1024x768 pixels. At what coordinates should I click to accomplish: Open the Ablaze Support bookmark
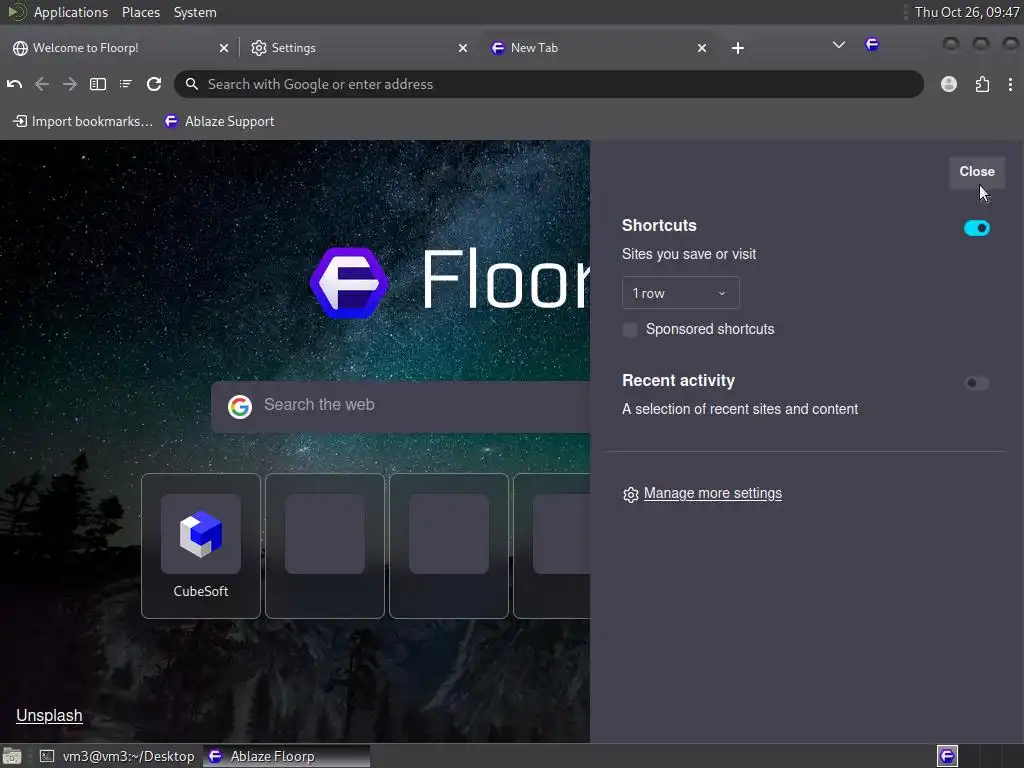click(x=219, y=121)
